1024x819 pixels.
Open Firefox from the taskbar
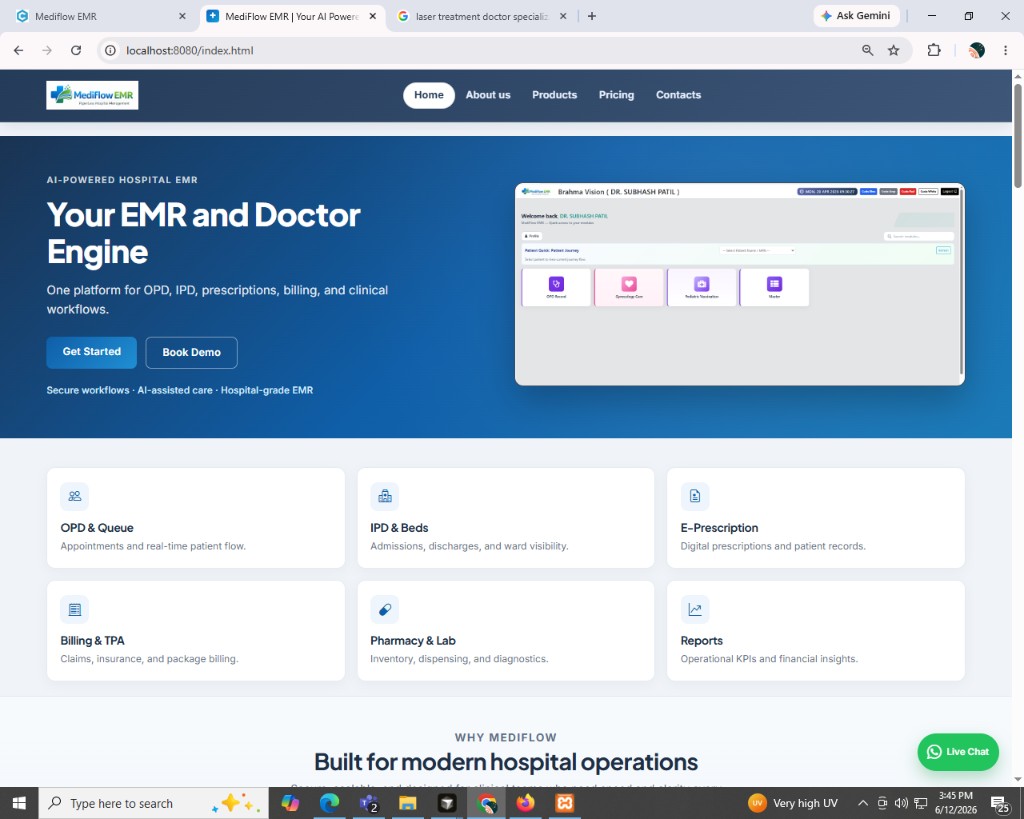coord(525,803)
